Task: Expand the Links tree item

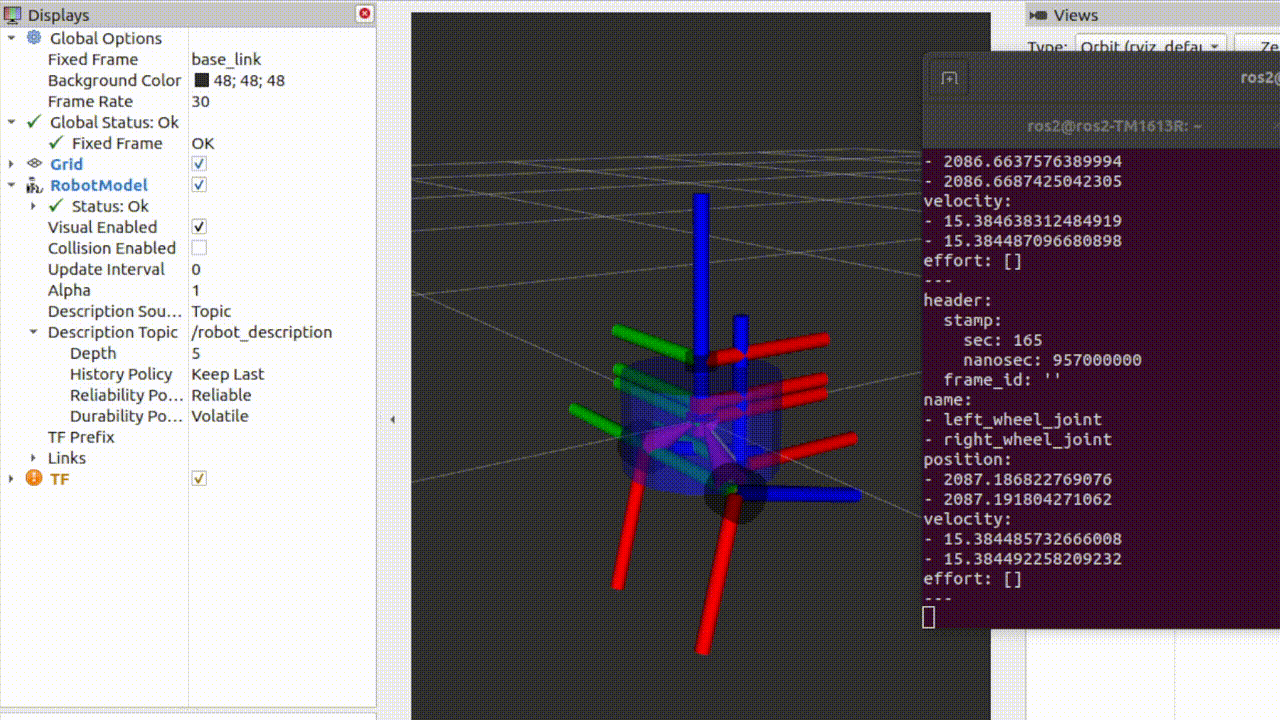Action: [33, 458]
